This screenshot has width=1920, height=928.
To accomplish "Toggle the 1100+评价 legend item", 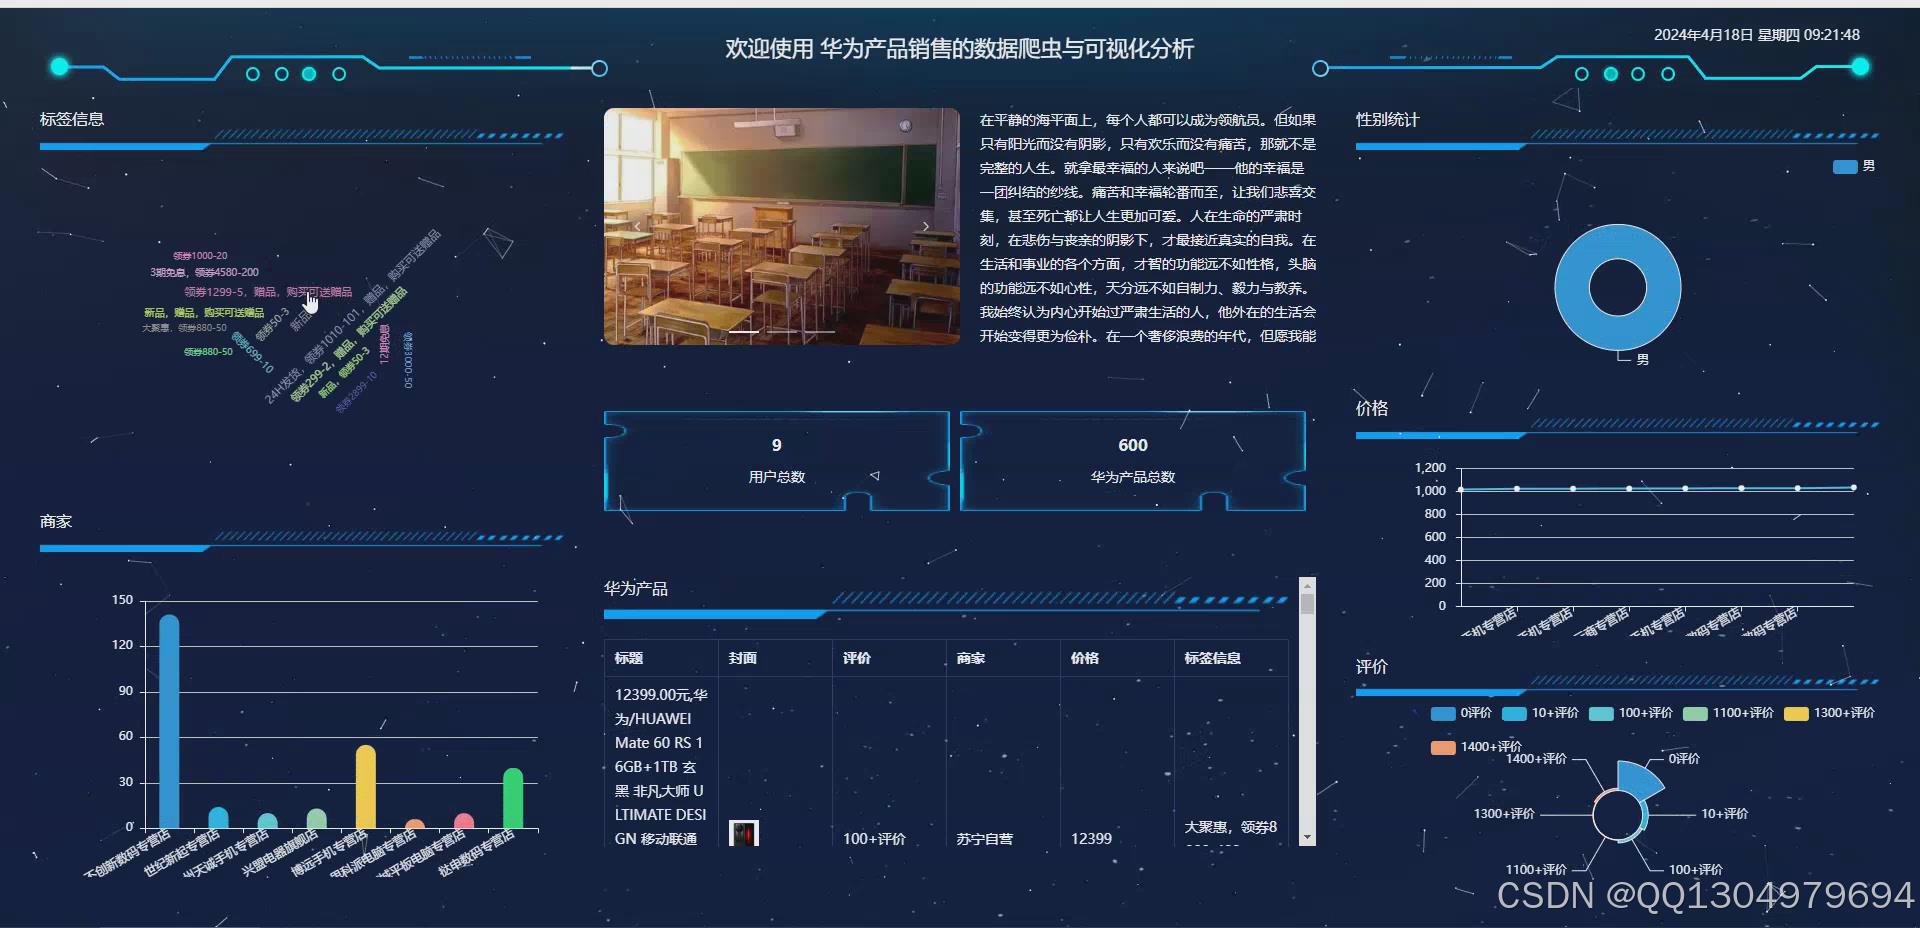I will pos(1728,713).
